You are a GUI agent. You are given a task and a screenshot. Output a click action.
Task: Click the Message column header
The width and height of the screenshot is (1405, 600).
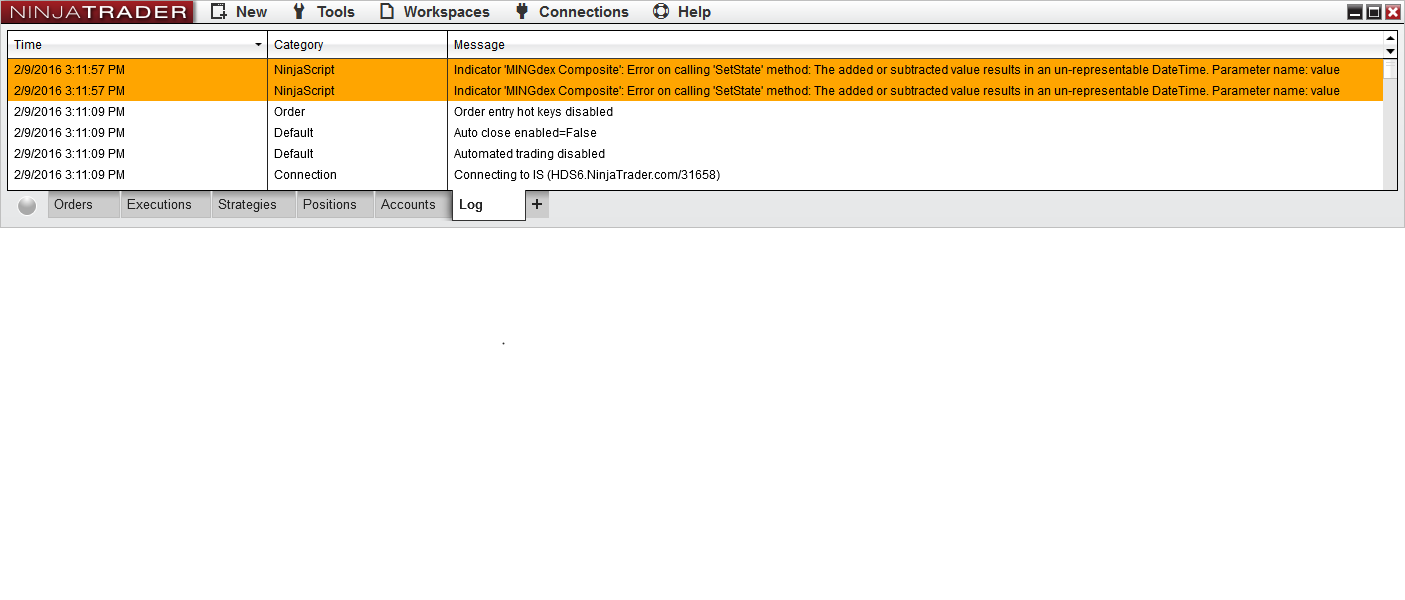click(x=915, y=45)
